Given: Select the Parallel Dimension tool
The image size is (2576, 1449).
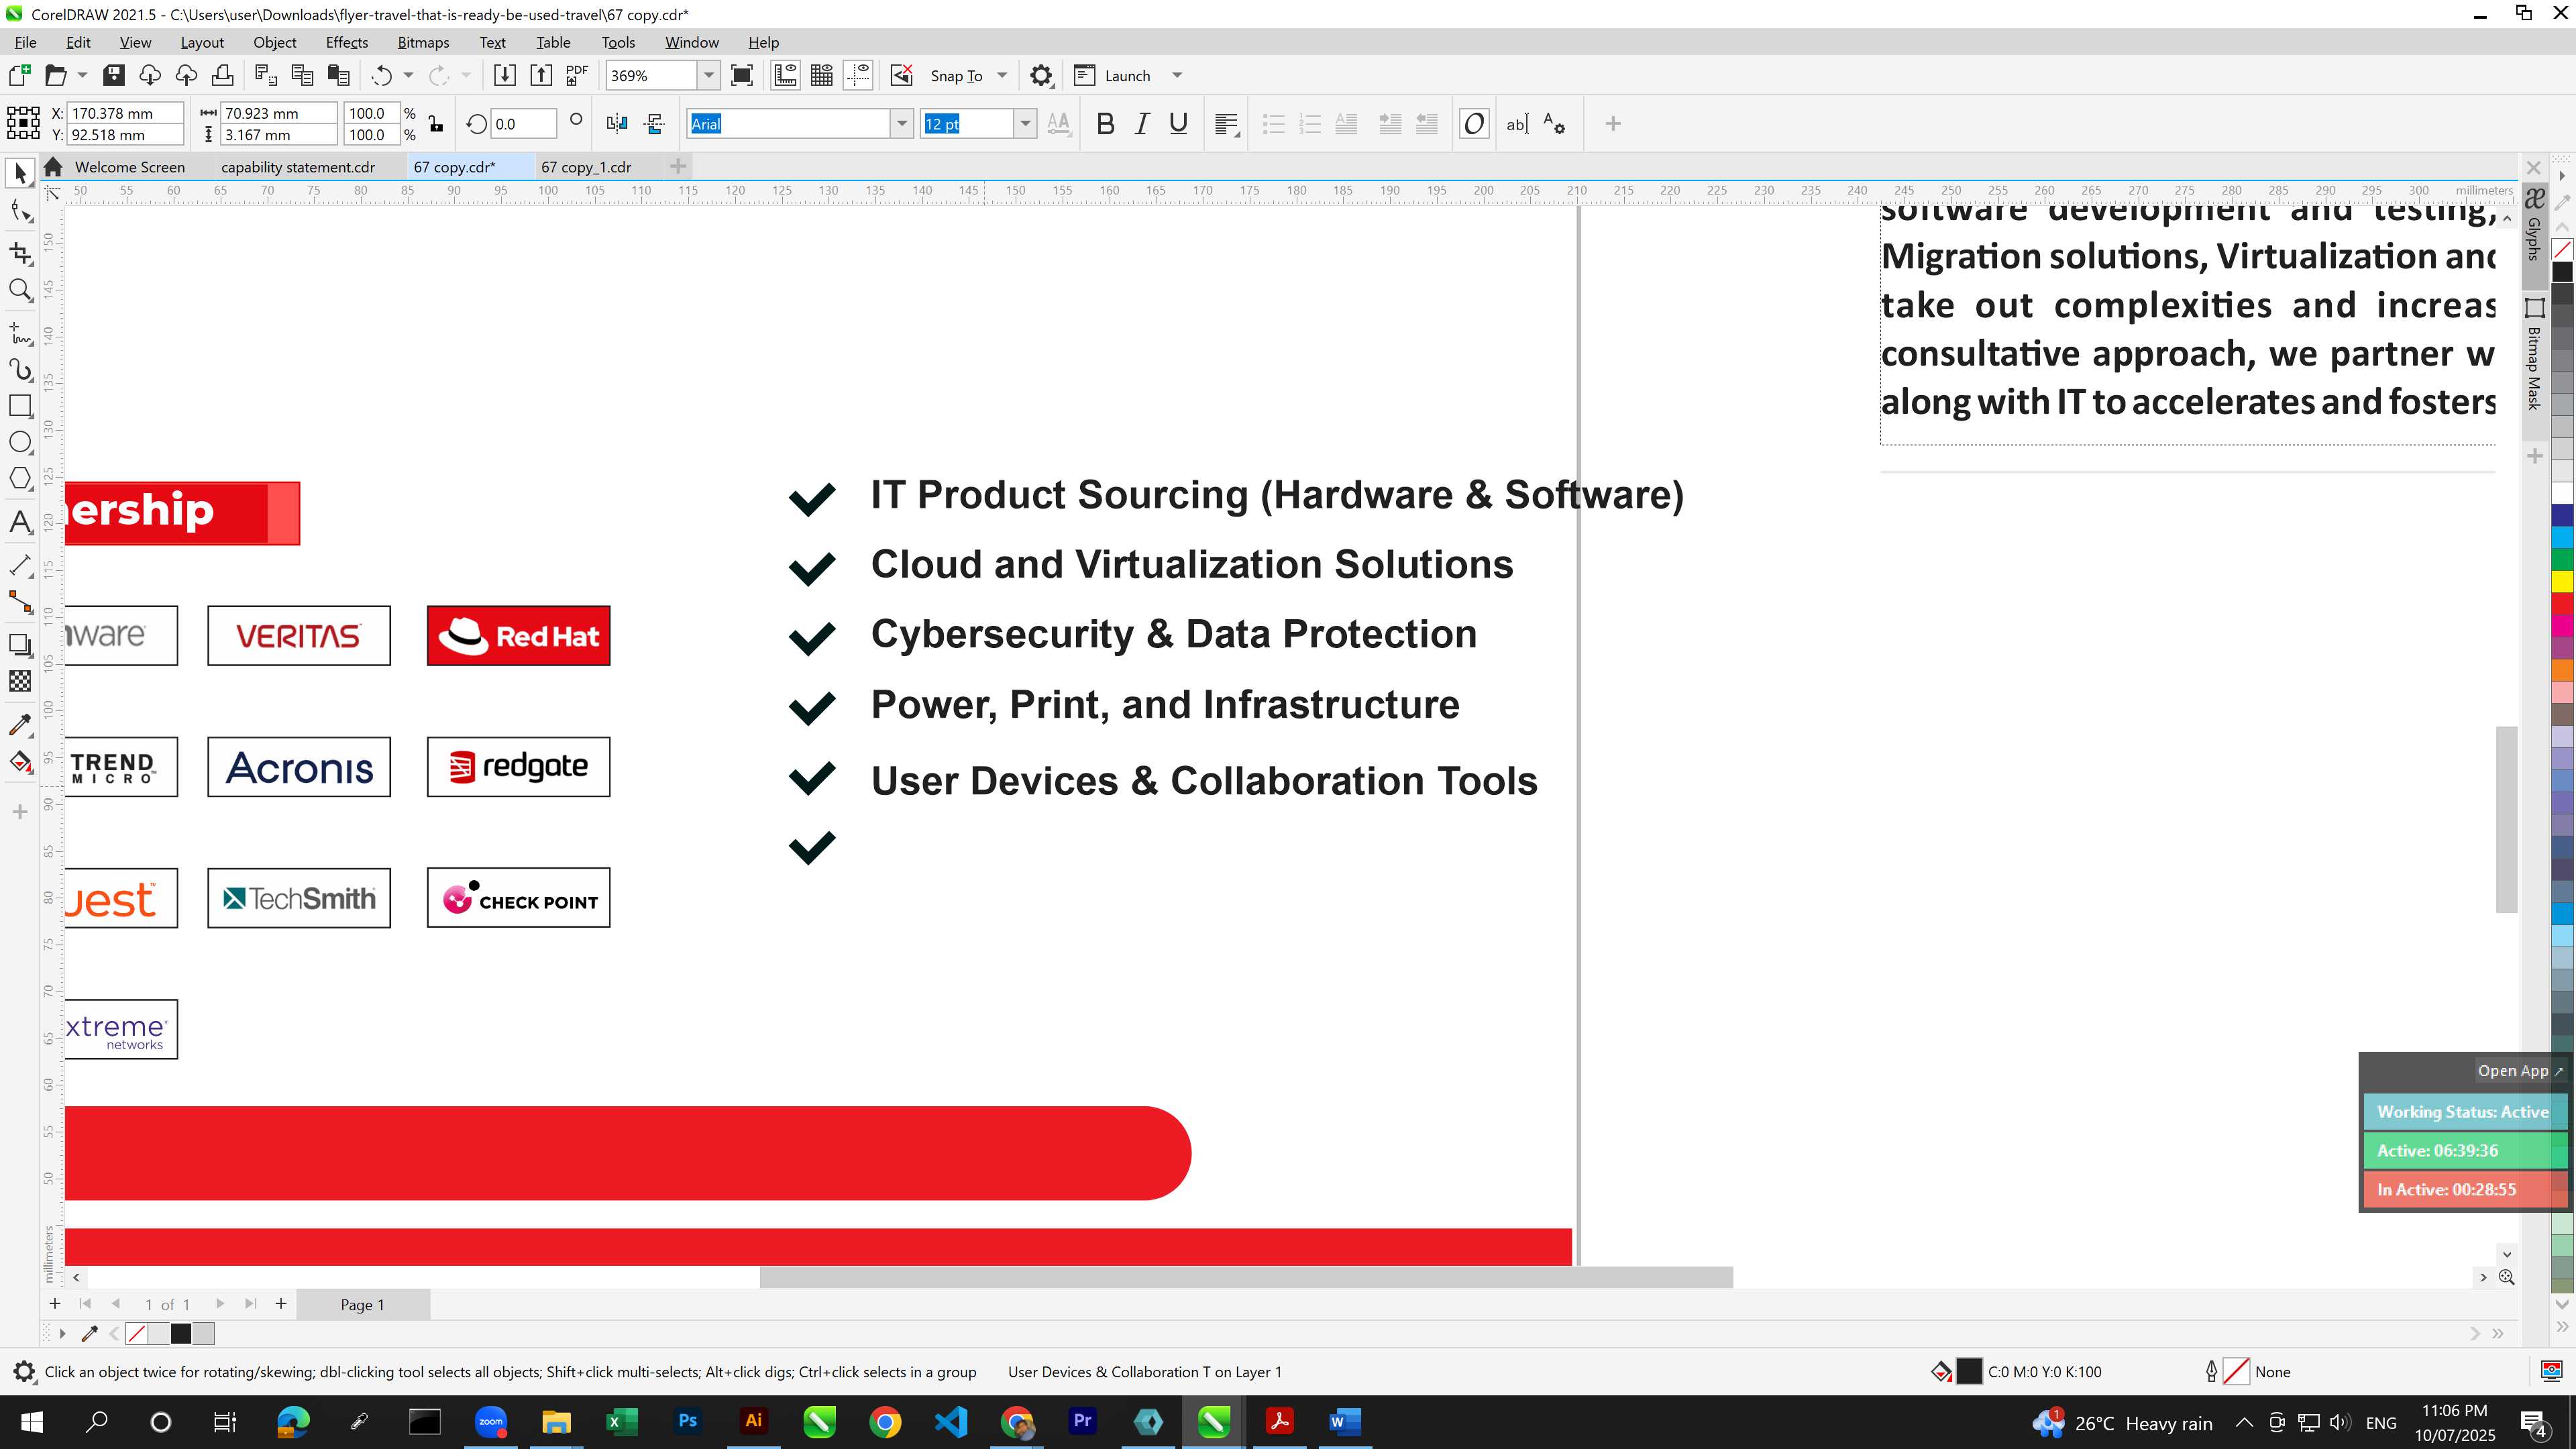Looking at the screenshot, I should point(20,565).
